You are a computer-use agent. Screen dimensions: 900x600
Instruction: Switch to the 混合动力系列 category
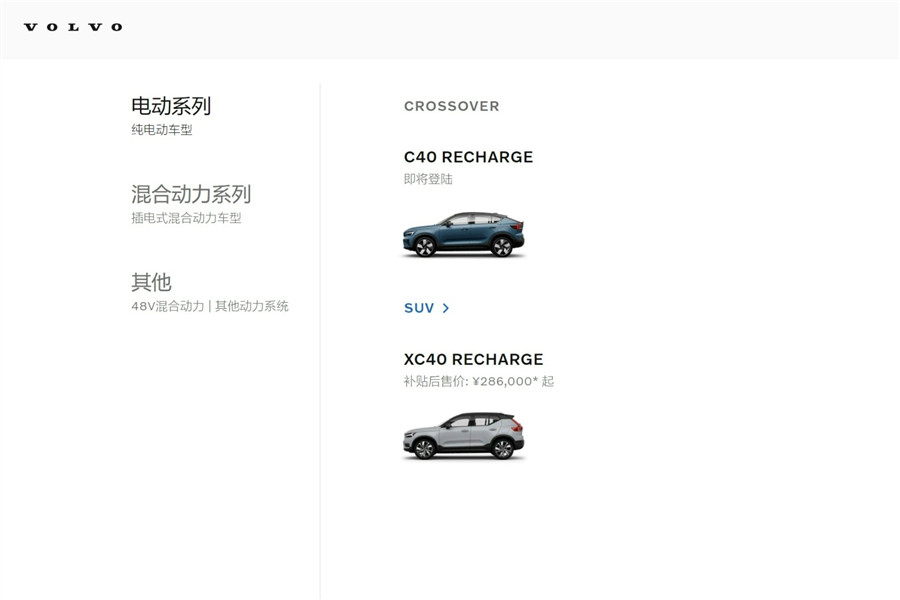191,194
